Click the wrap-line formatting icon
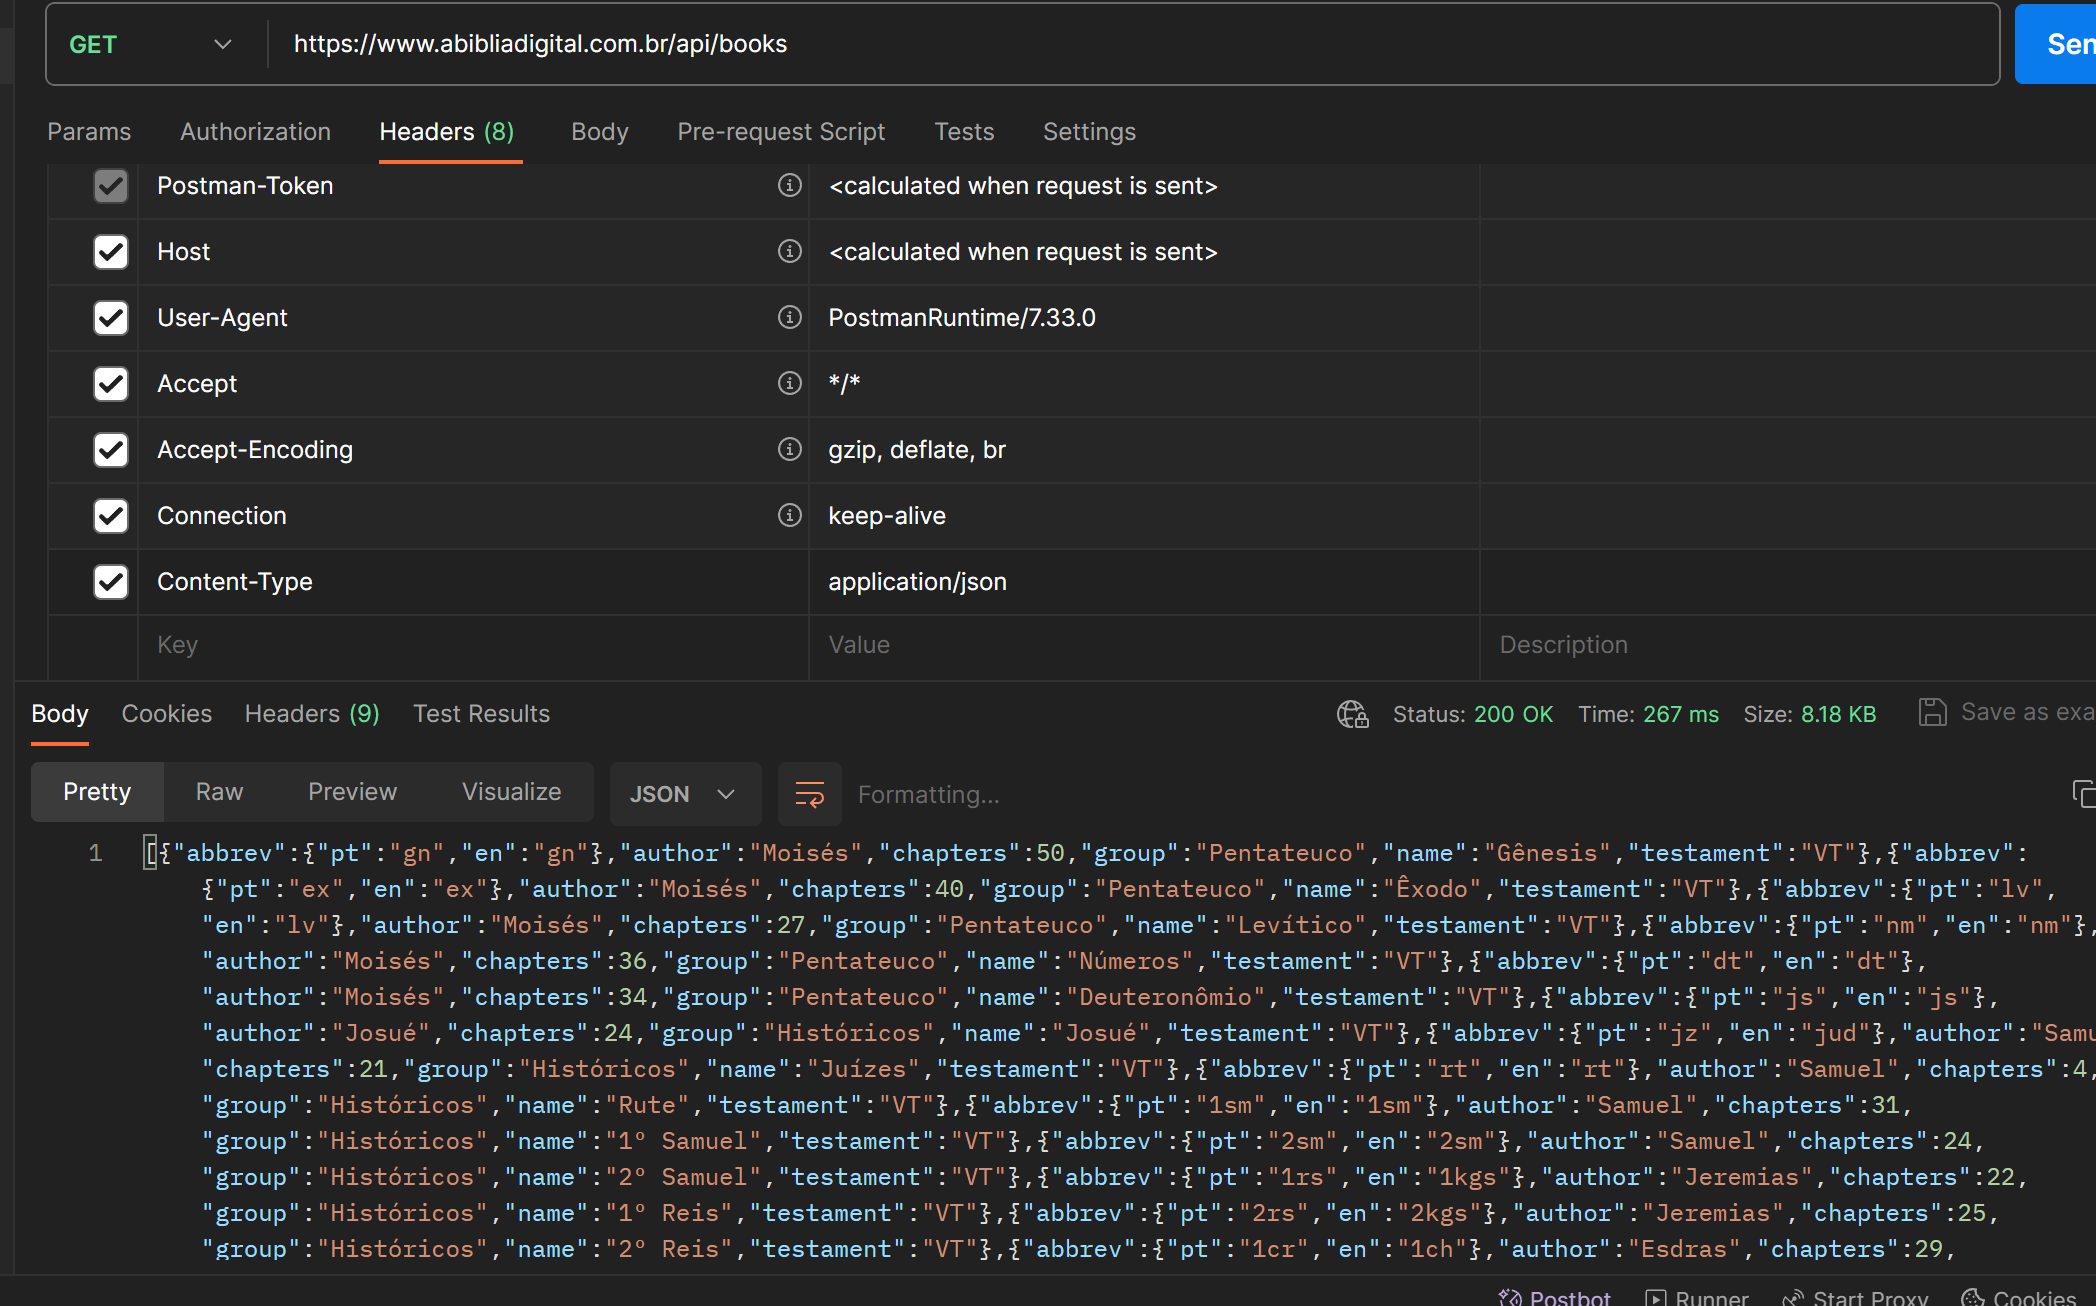The width and height of the screenshot is (2096, 1306). point(809,793)
